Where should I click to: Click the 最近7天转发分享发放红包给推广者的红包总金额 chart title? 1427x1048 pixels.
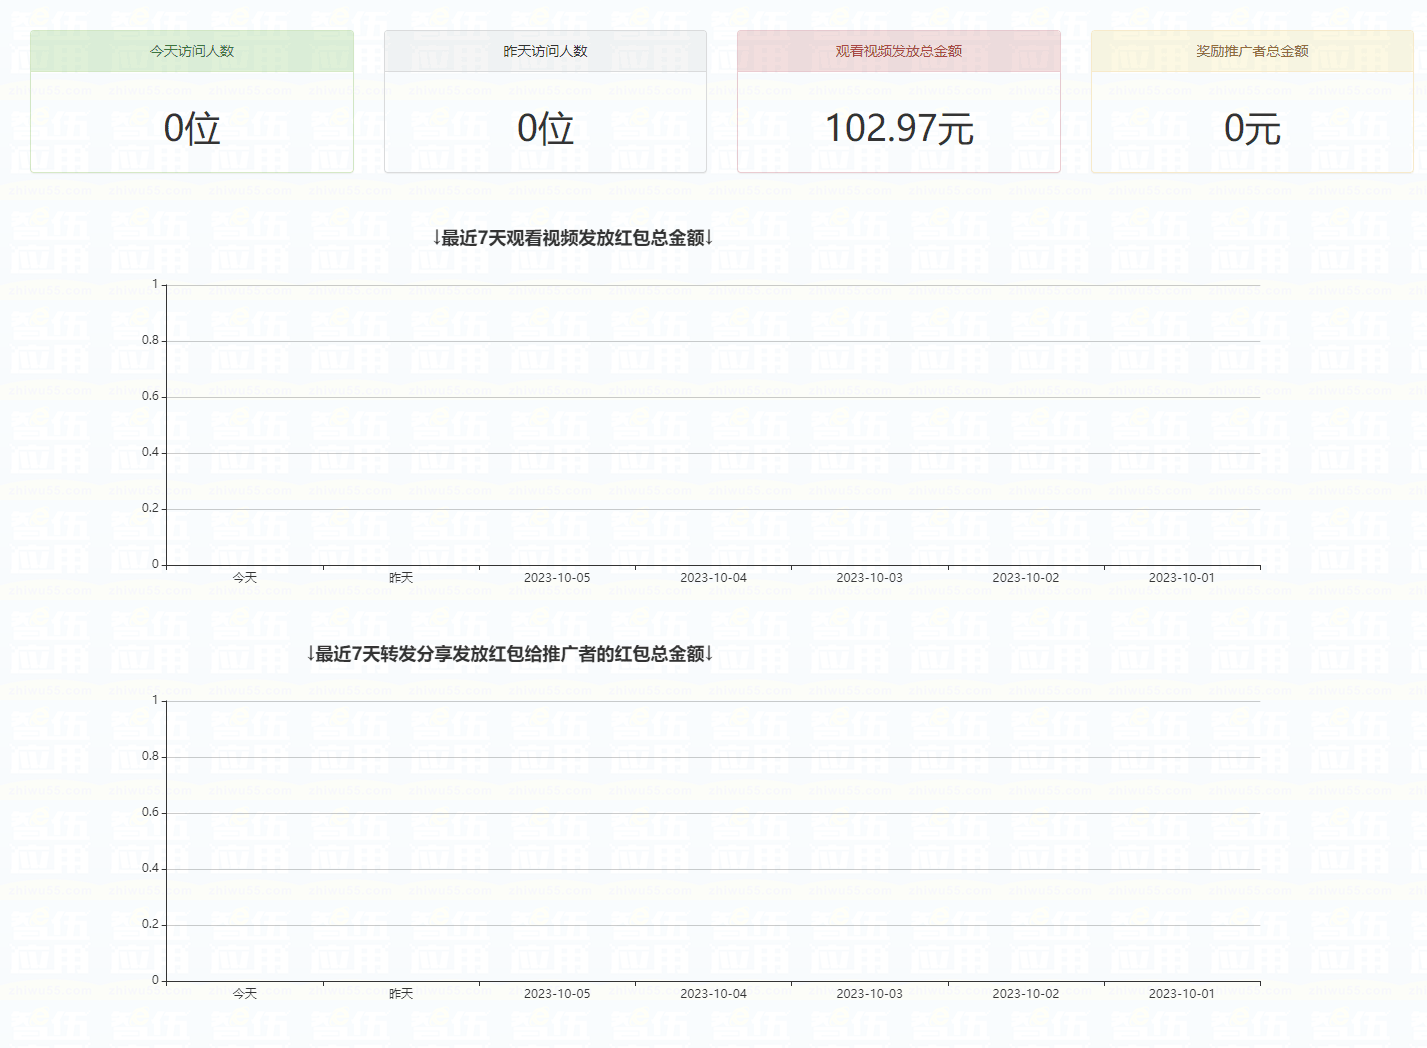point(510,654)
